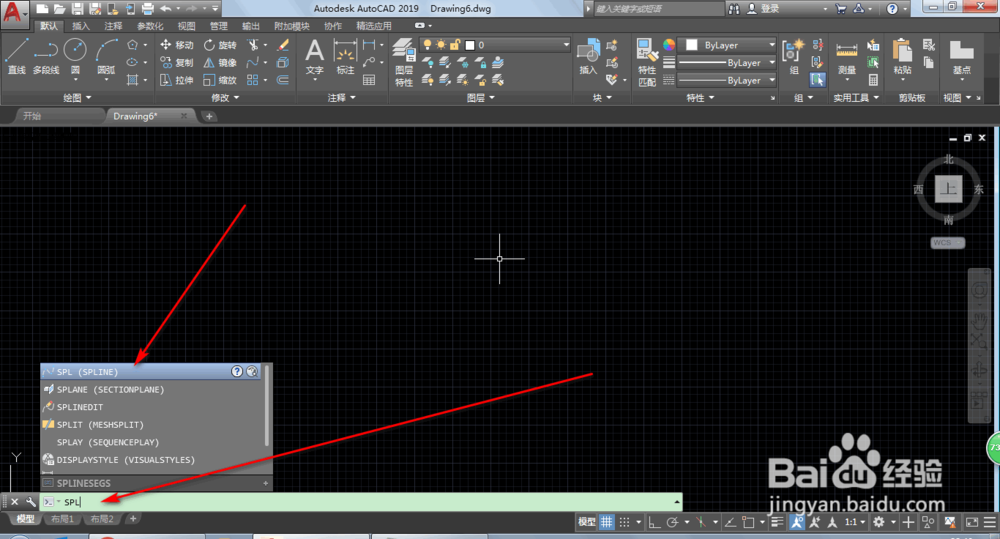Toggle polar tracking in status bar
The height and width of the screenshot is (539, 1000).
click(672, 522)
